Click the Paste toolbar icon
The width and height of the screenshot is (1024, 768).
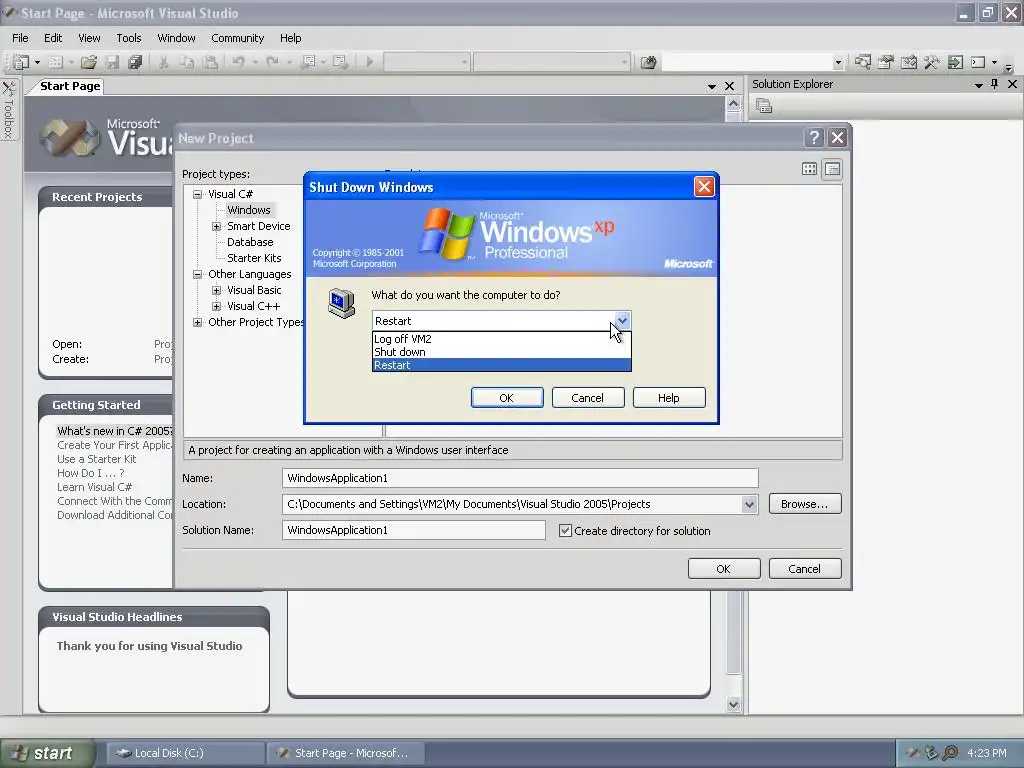pos(210,62)
